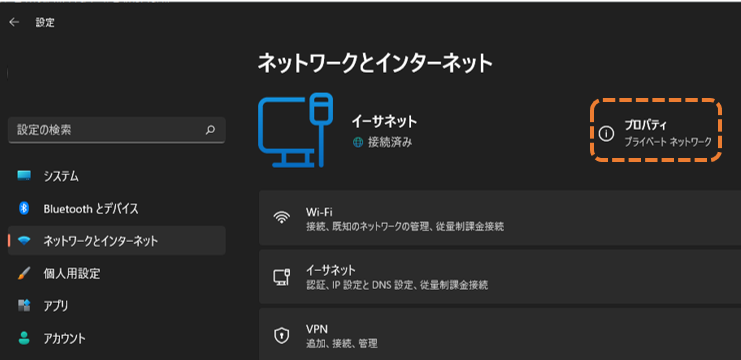Click the 設定の検索 search field
The width and height of the screenshot is (741, 360).
(117, 130)
